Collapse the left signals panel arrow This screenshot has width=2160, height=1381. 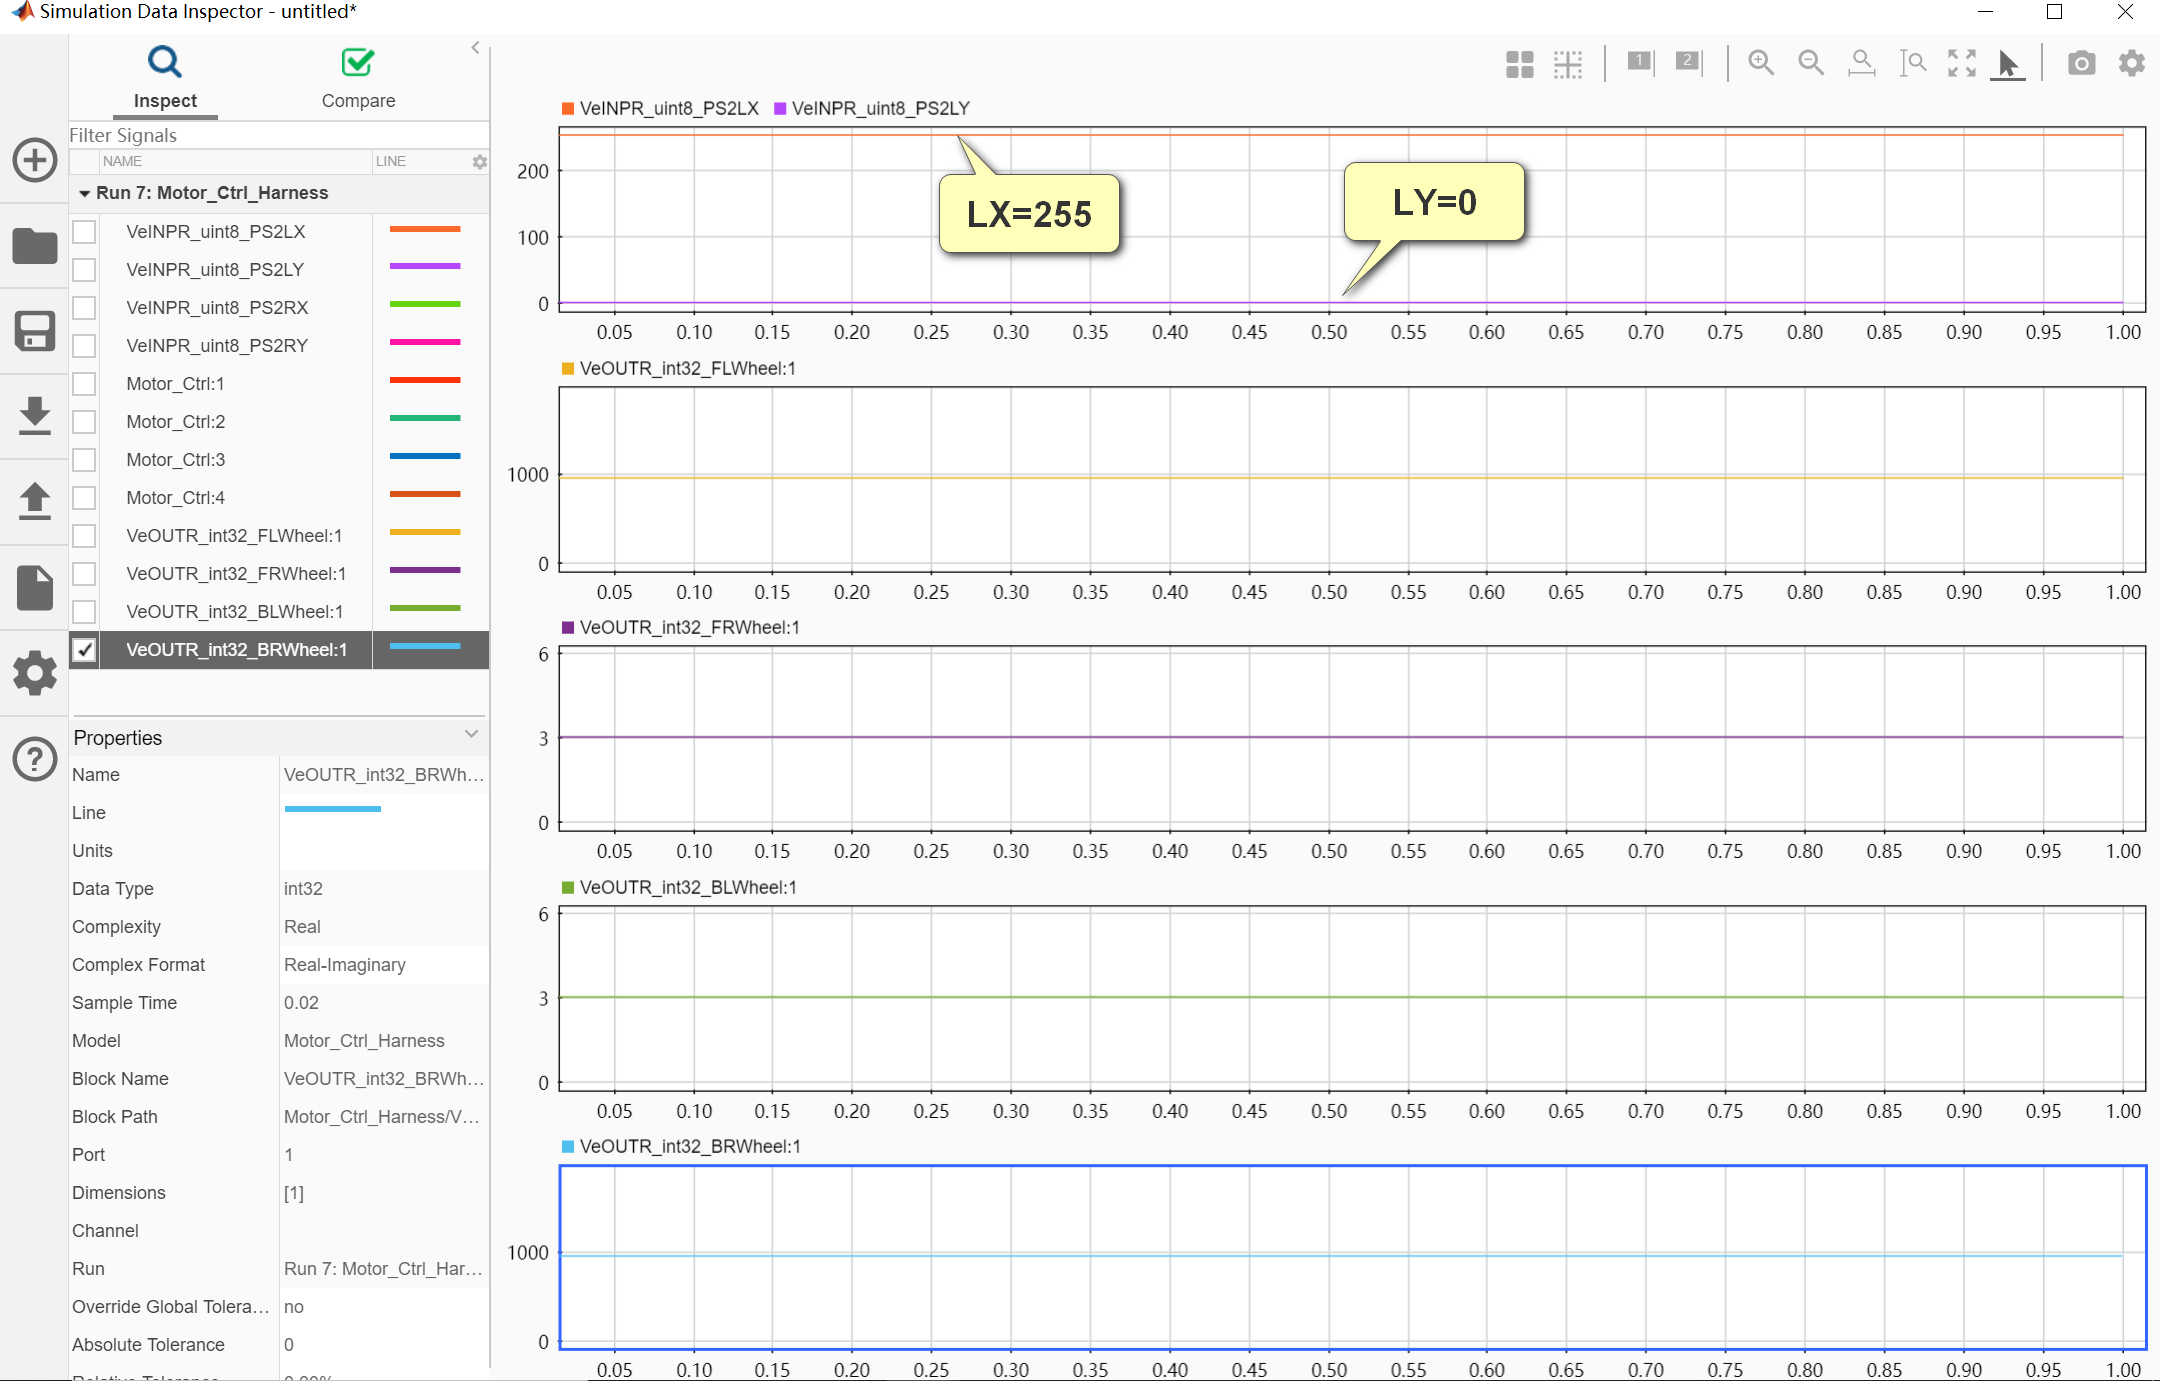(x=475, y=47)
